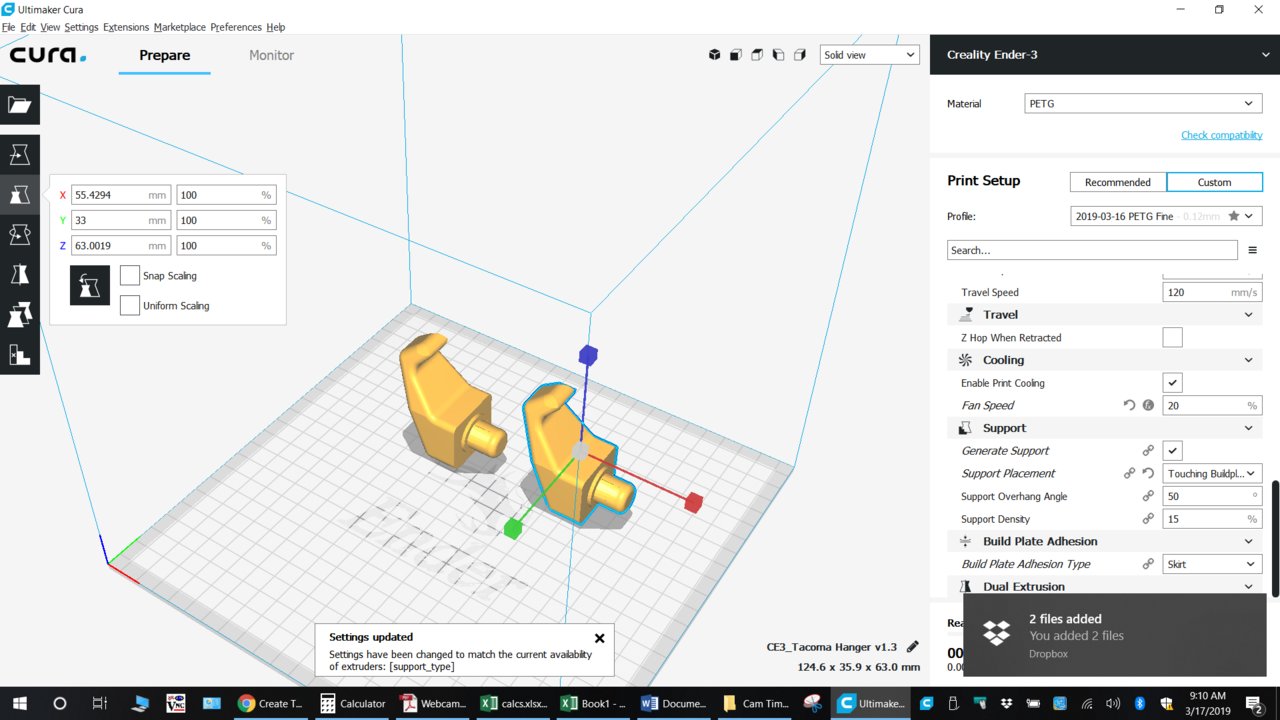Click the Fan Speed function info icon

(x=1148, y=405)
